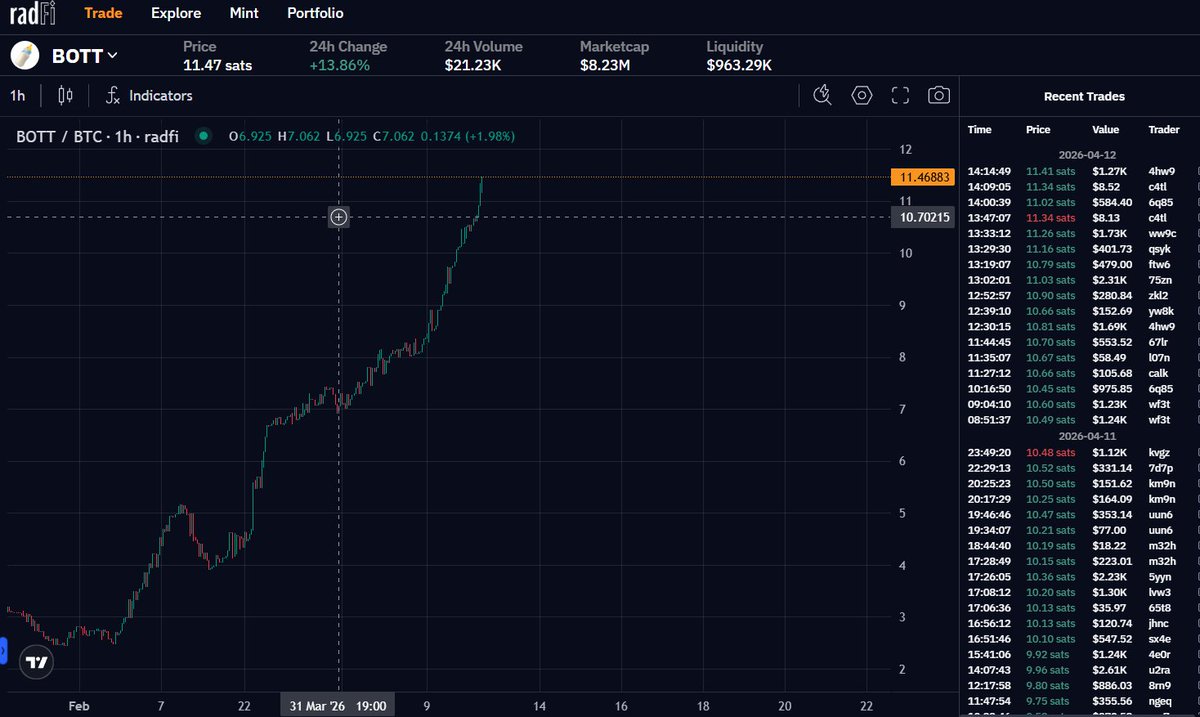This screenshot has width=1200, height=717.
Task: Click the BOTT token avatar icon
Action: point(25,56)
